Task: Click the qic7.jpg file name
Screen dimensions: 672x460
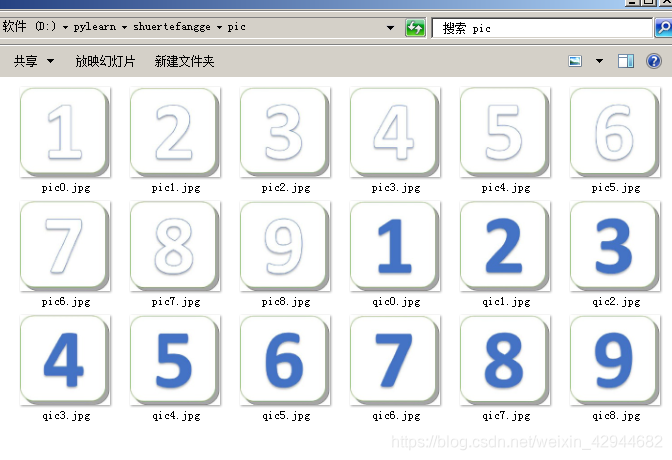Action: [506, 416]
